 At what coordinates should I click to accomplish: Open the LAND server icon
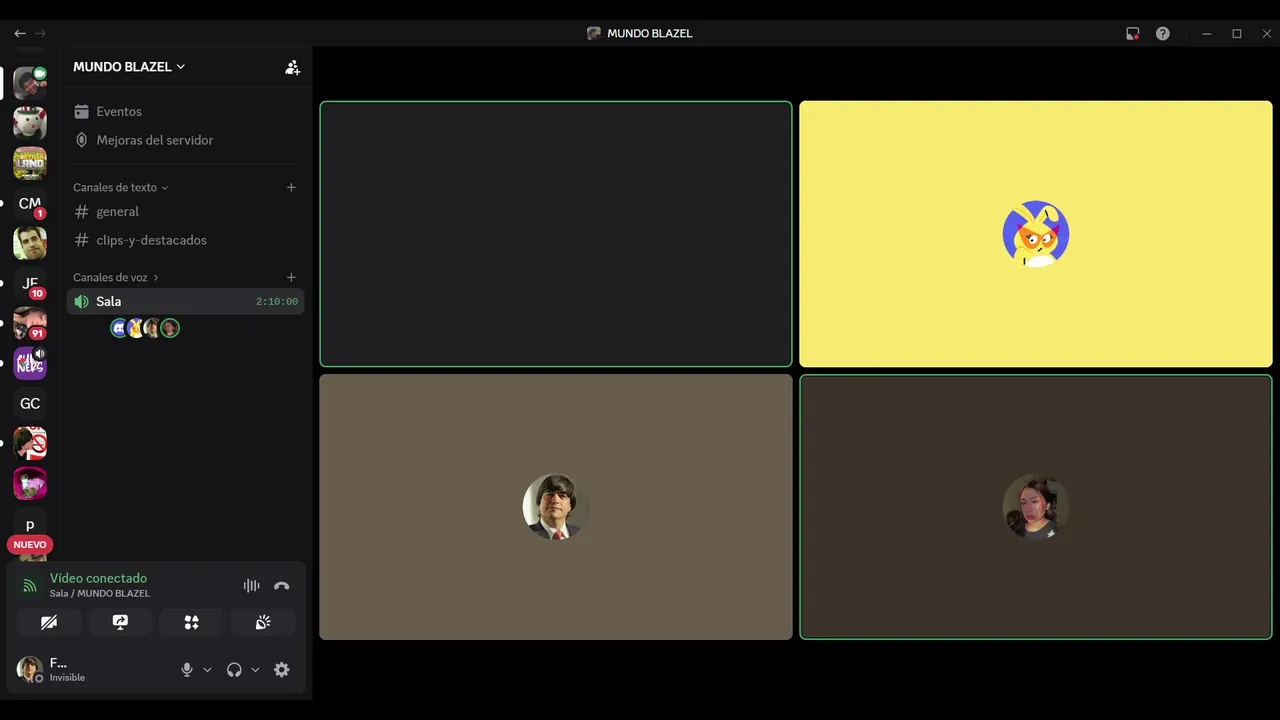click(x=30, y=163)
